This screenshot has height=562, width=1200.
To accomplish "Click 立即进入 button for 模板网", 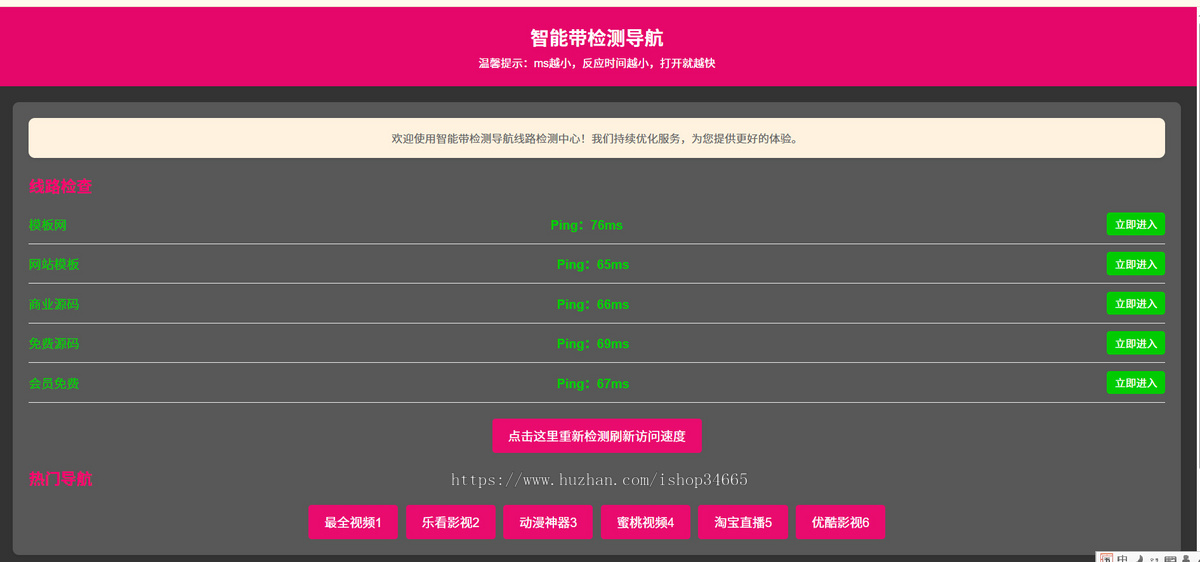I will point(1135,224).
